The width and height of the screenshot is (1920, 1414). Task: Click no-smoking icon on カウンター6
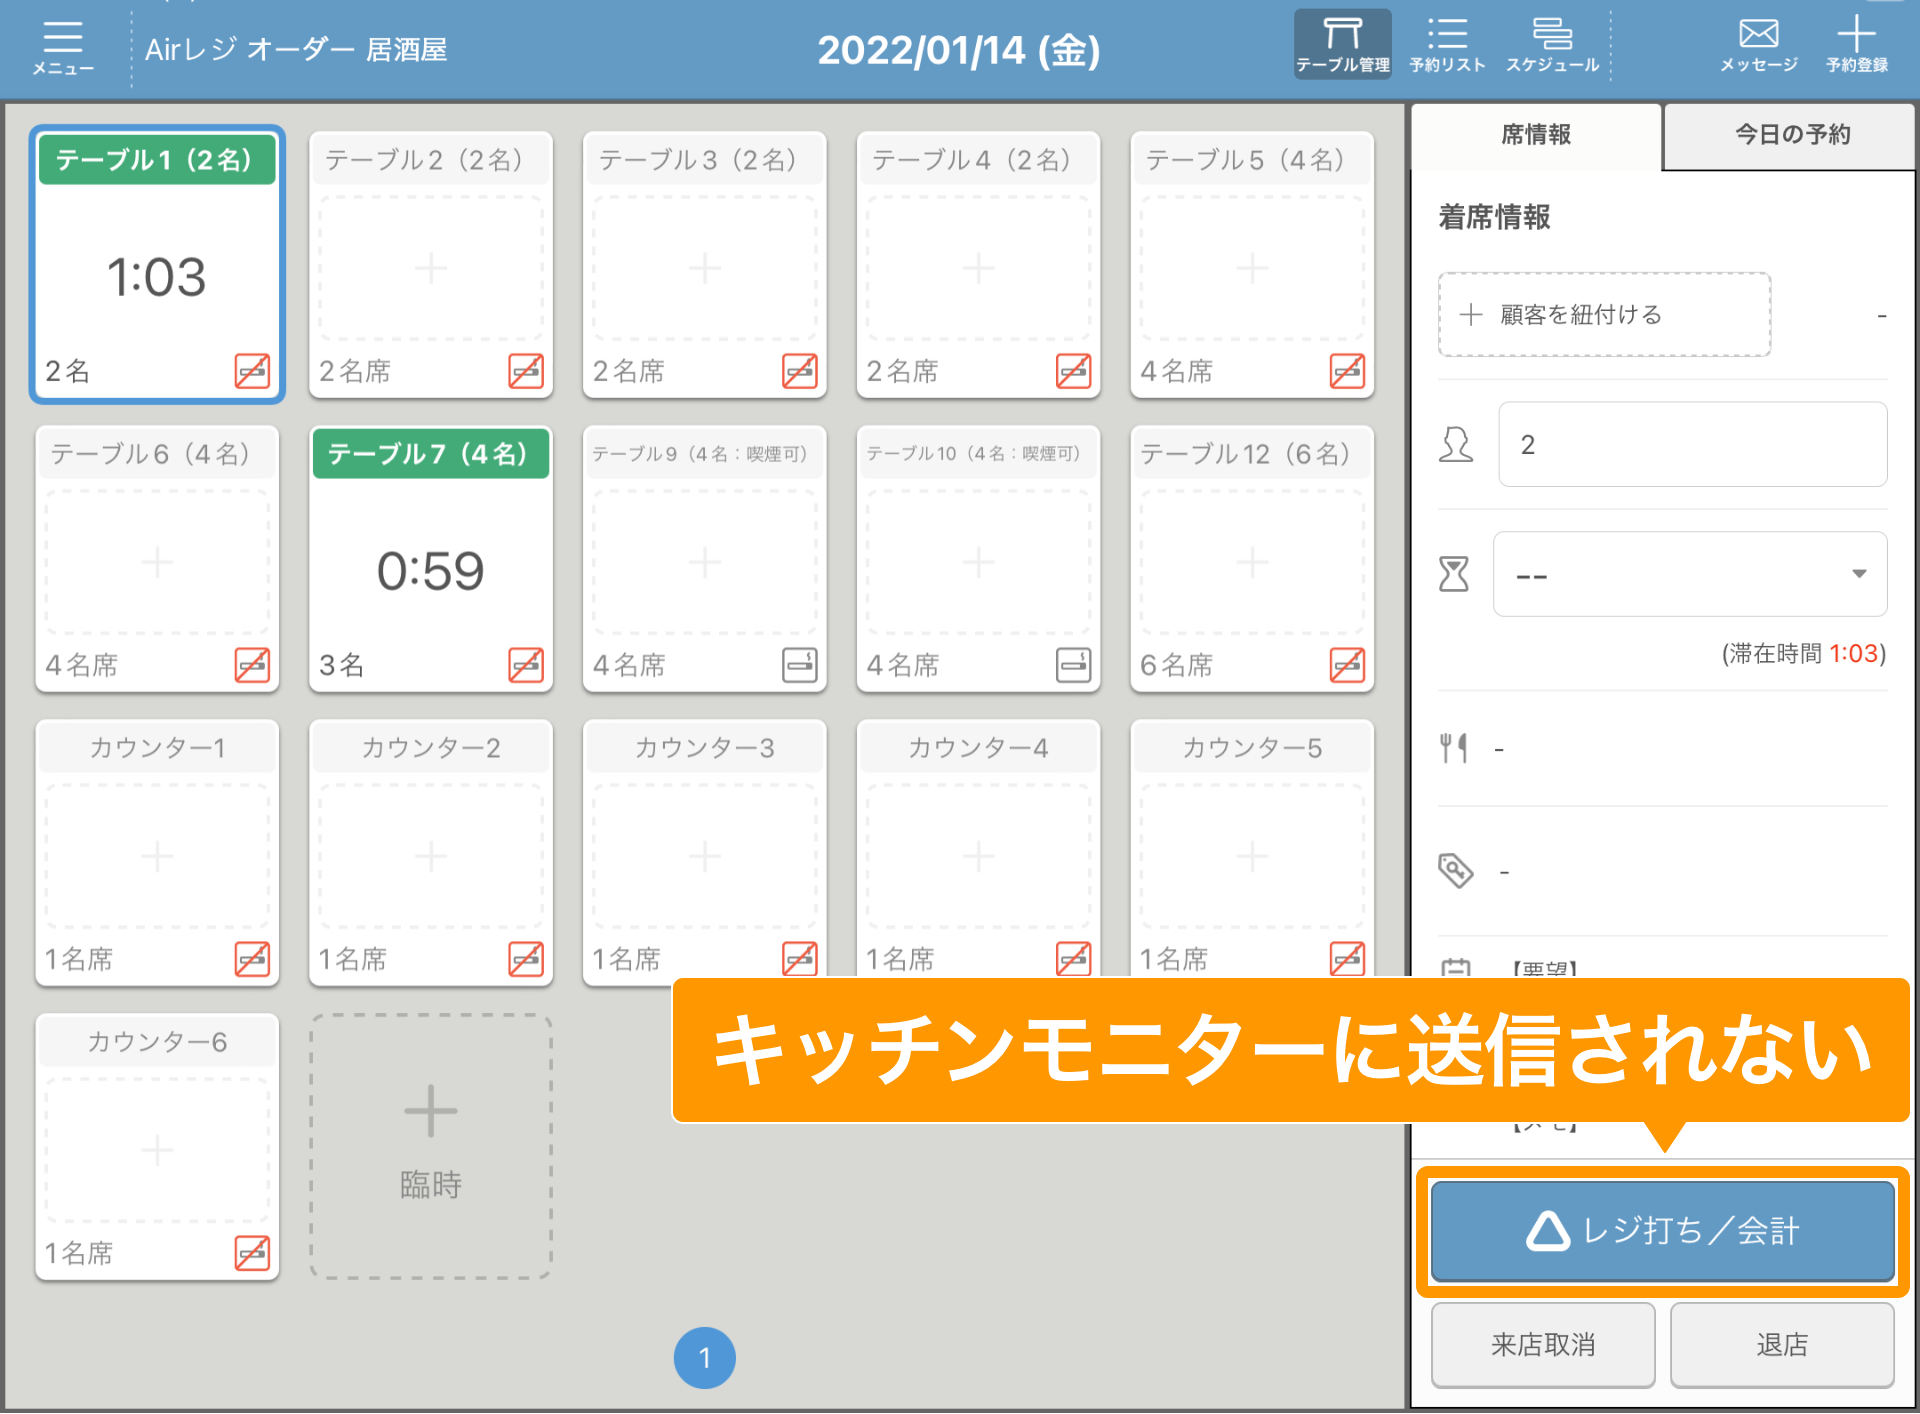[252, 1253]
